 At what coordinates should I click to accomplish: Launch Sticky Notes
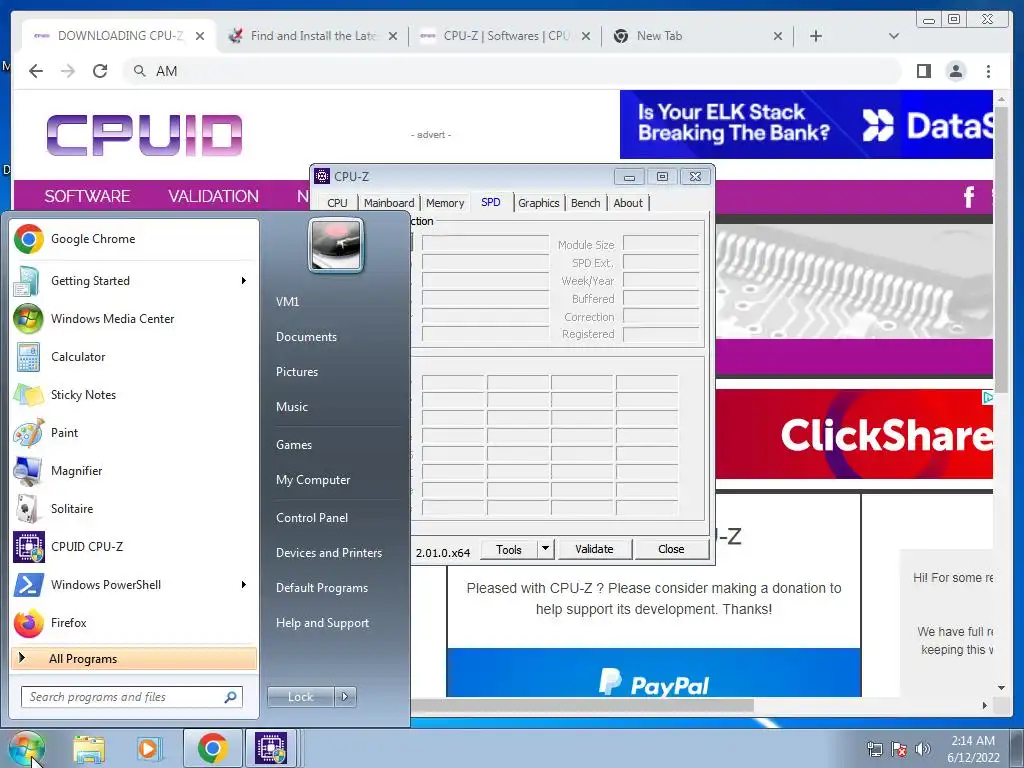pos(134,394)
